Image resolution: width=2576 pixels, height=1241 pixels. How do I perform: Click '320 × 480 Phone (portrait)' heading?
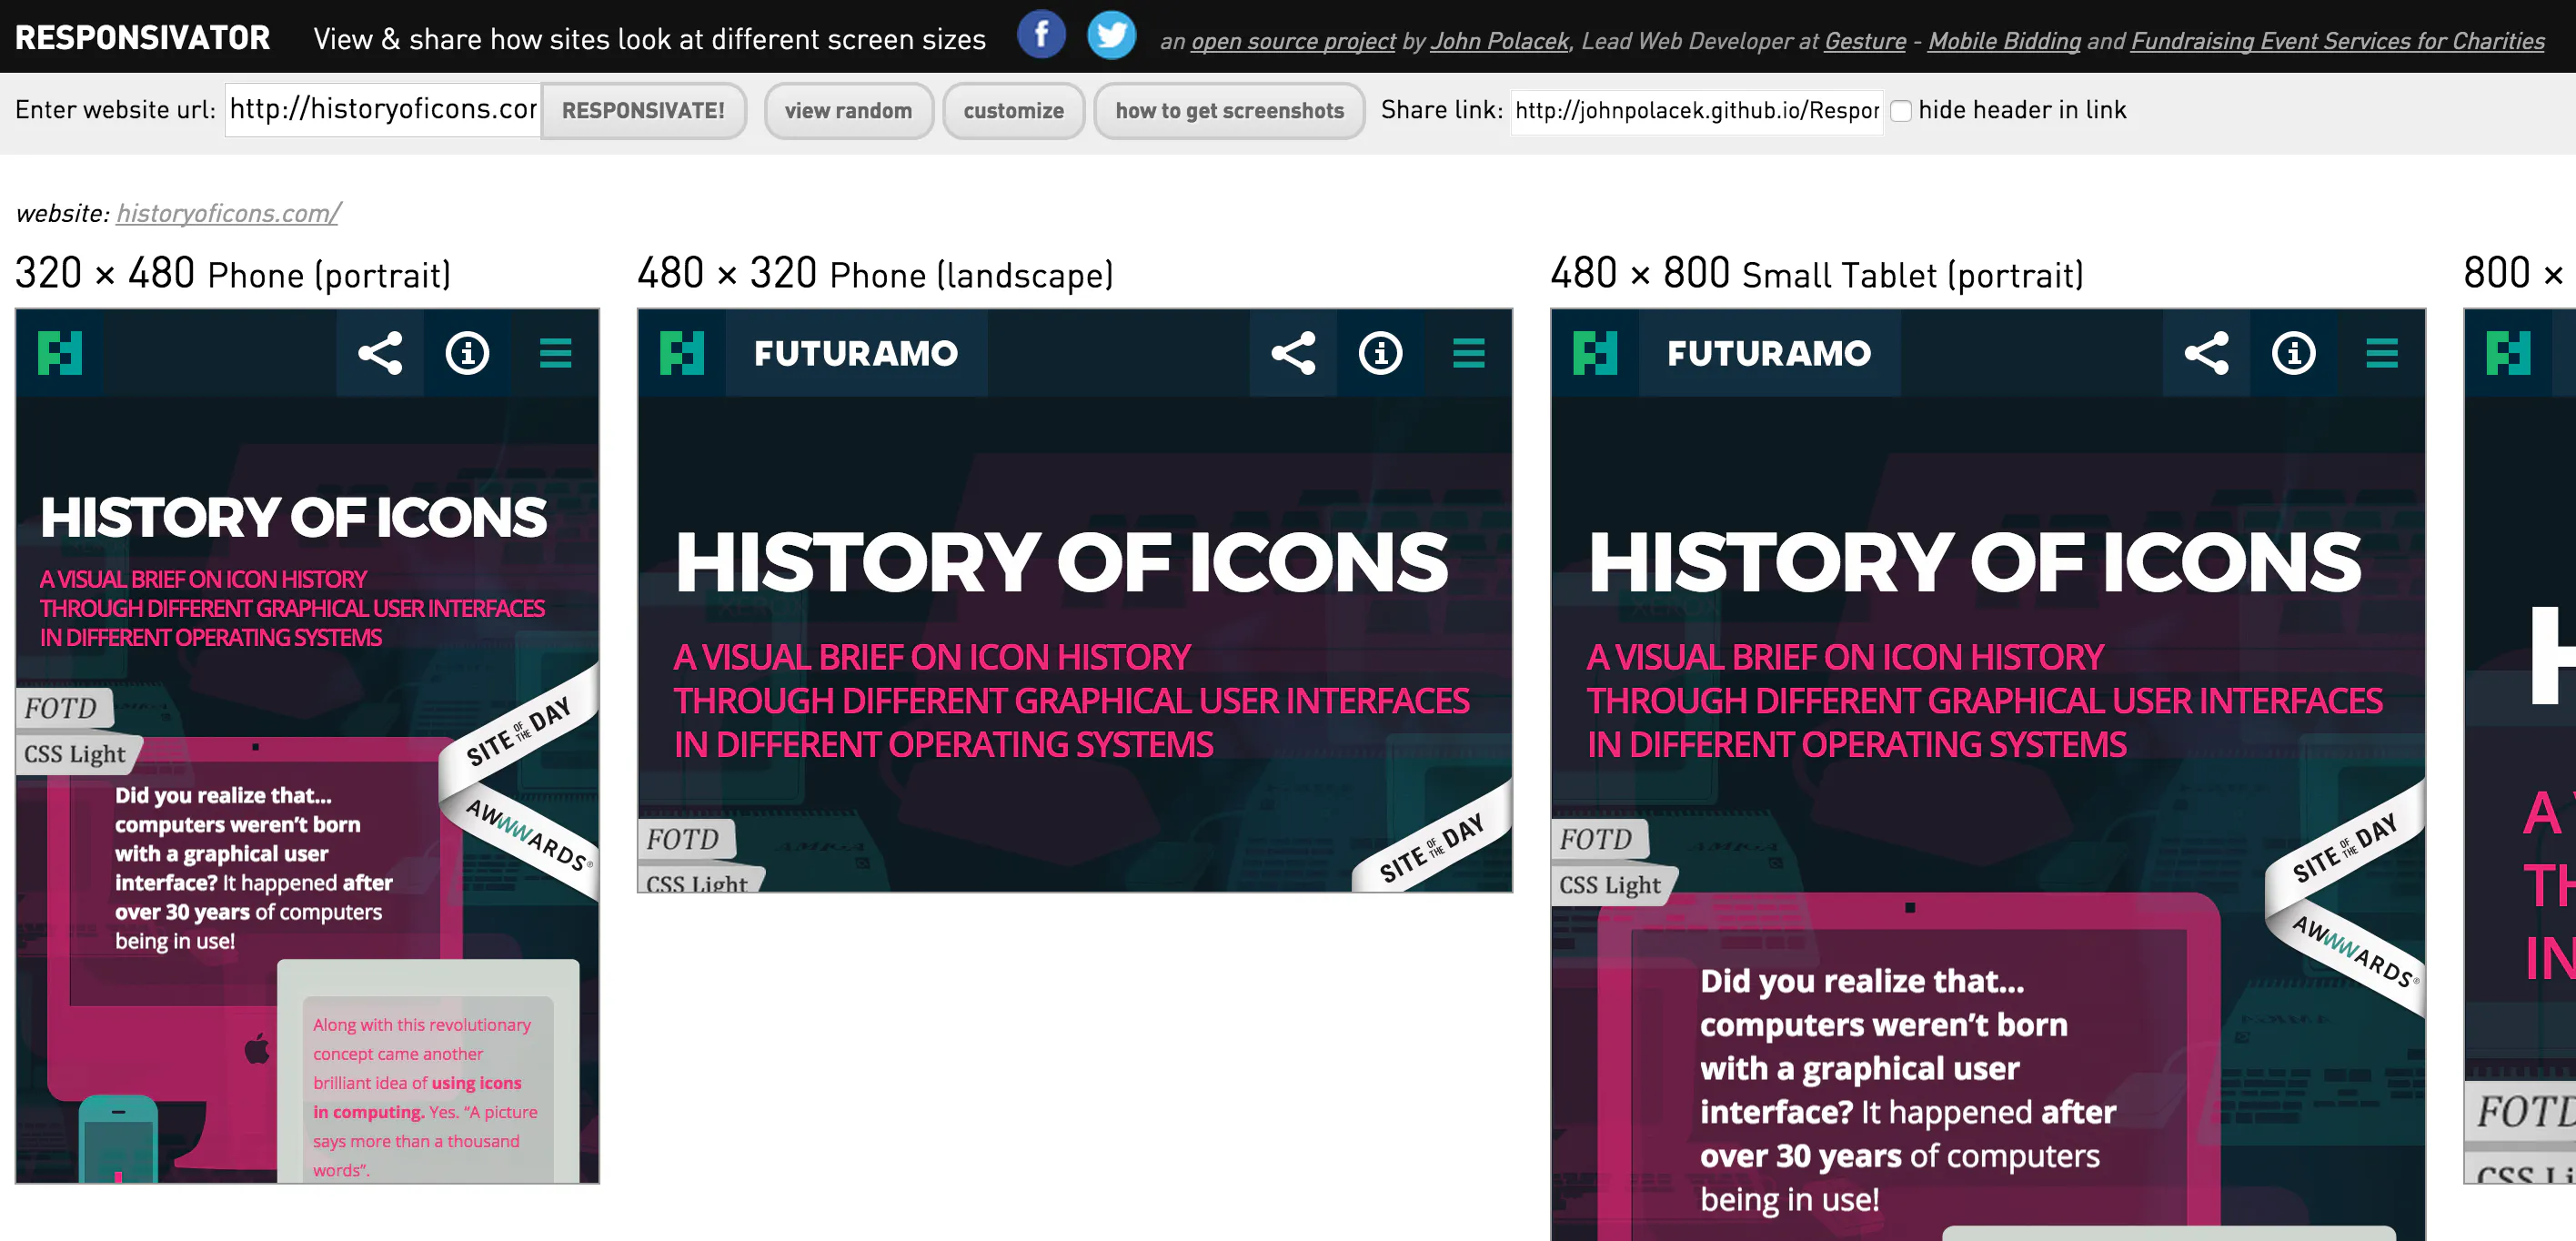[233, 273]
